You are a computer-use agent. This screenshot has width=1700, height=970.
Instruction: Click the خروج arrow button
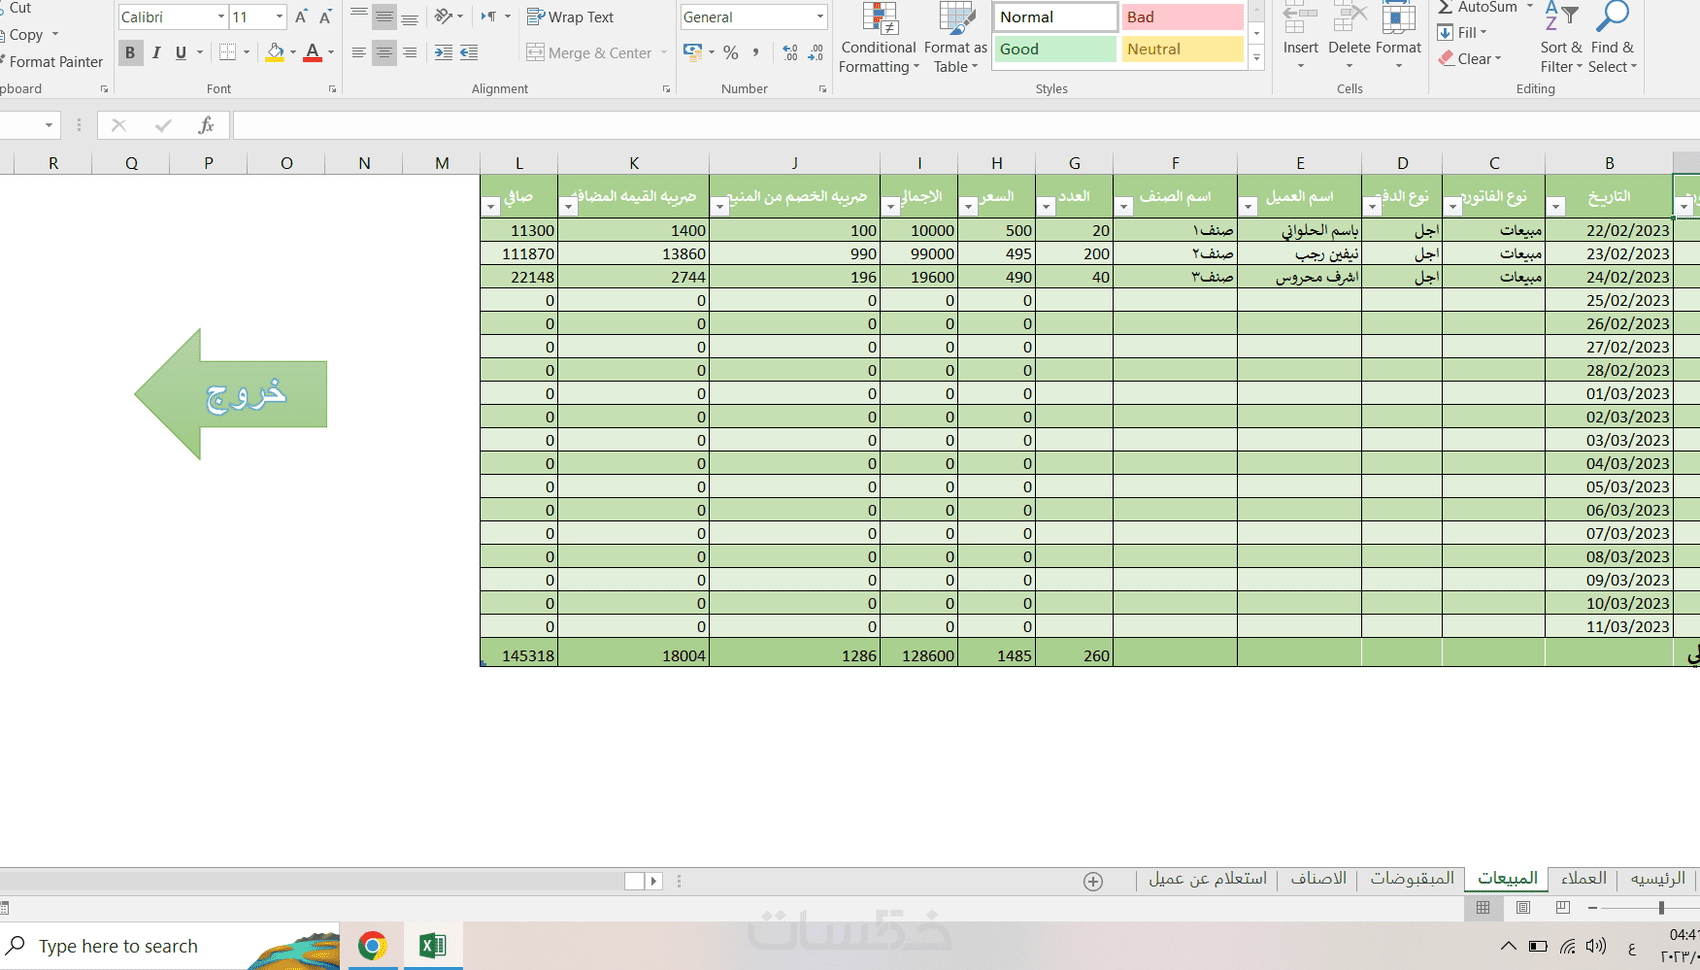[x=231, y=394]
